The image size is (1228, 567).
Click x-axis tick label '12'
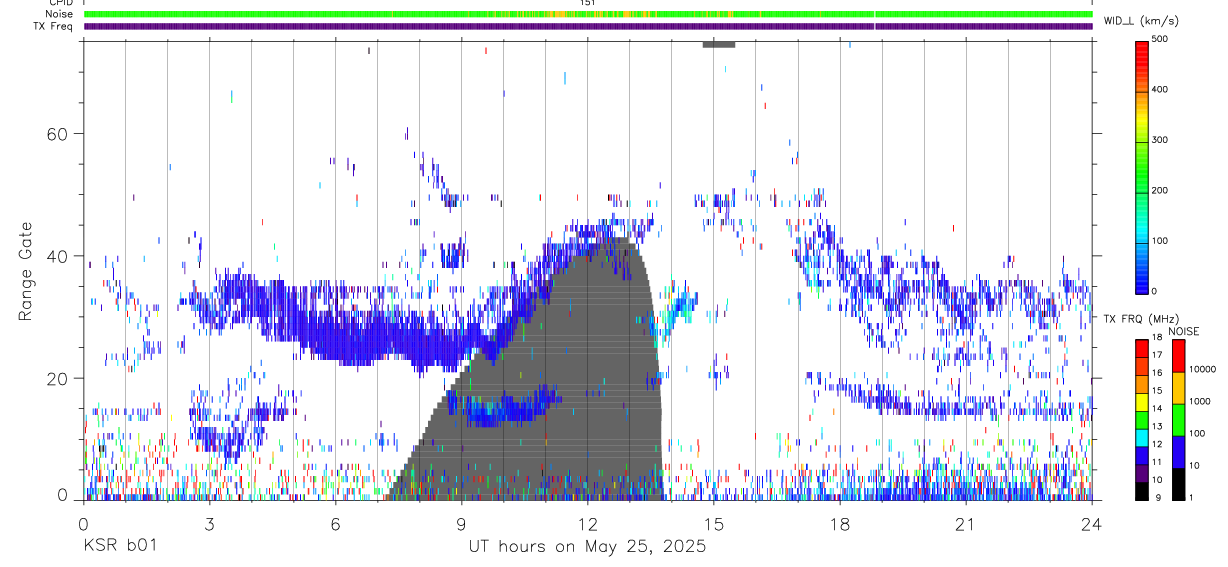[587, 523]
